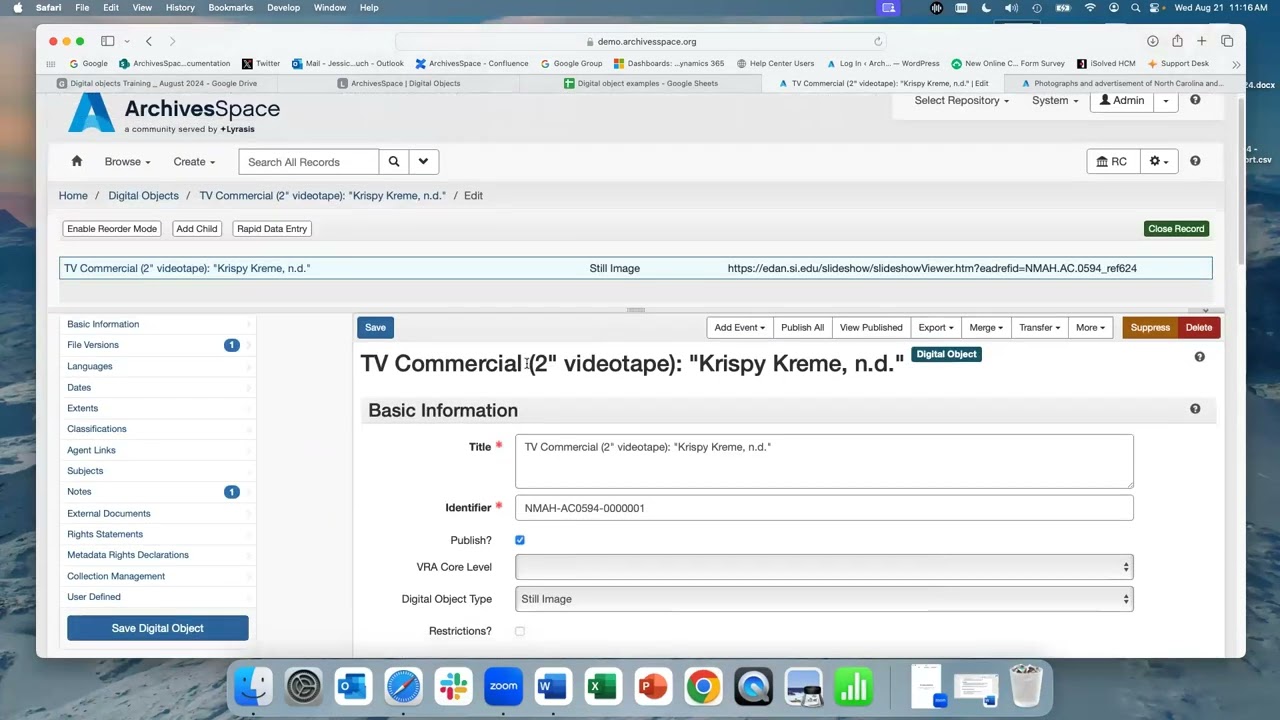
Task: Open the Create dropdown menu
Action: [x=194, y=162]
